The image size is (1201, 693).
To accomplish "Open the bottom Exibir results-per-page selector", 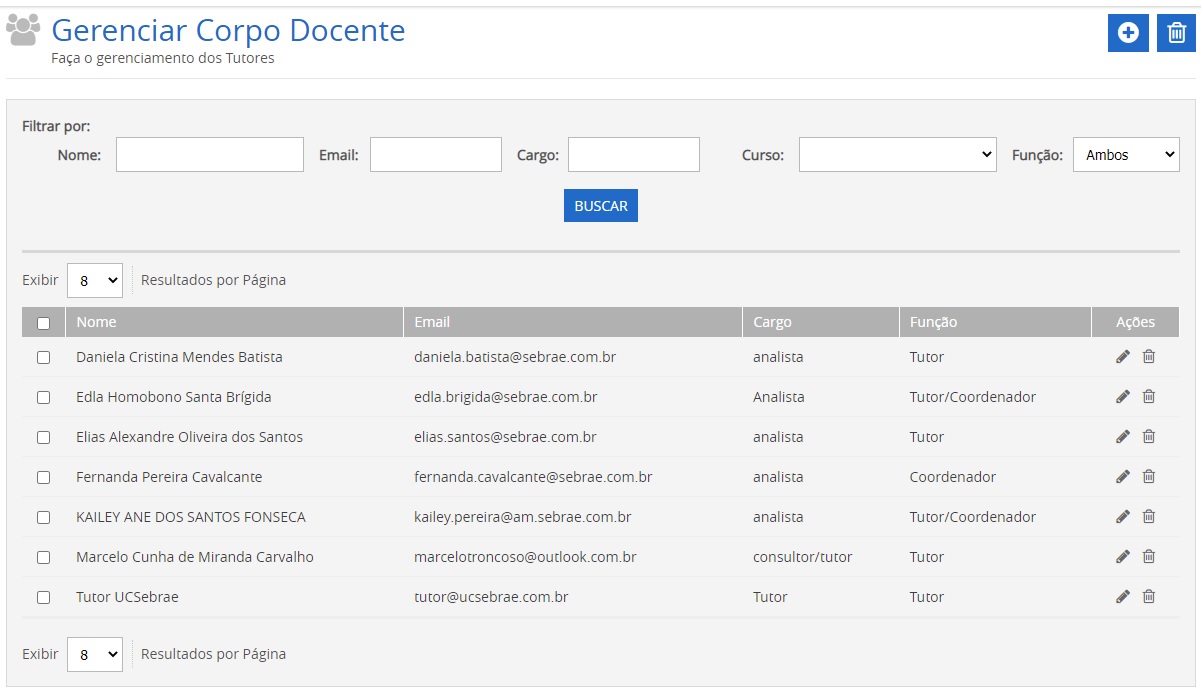I will click(94, 655).
